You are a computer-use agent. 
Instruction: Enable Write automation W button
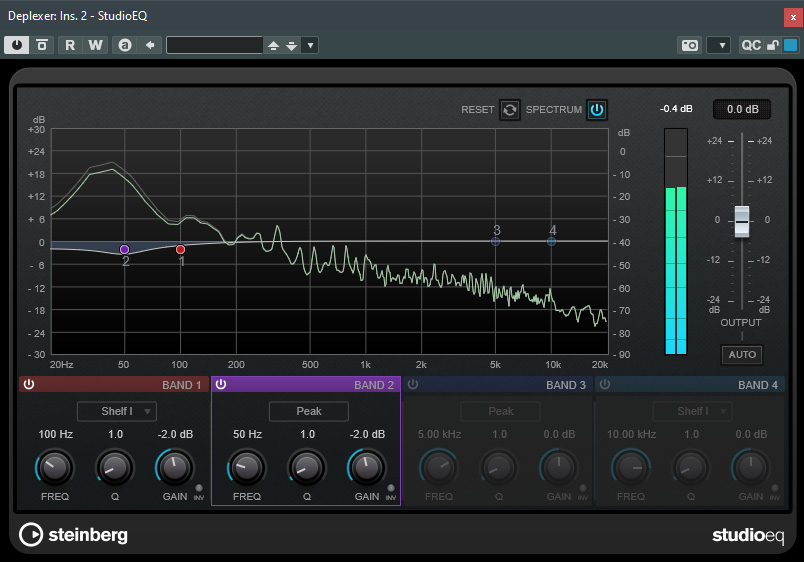click(x=95, y=45)
